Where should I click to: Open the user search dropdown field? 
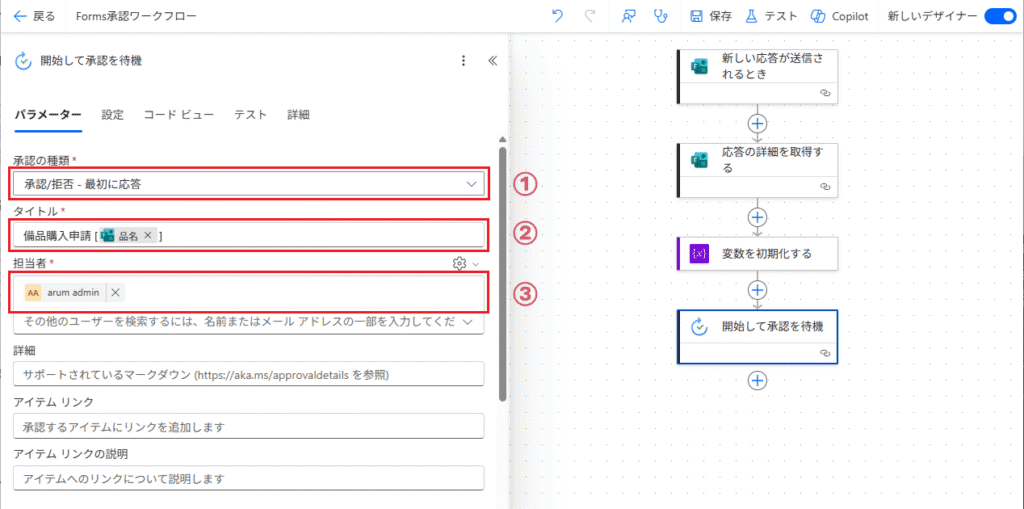pyautogui.click(x=248, y=322)
